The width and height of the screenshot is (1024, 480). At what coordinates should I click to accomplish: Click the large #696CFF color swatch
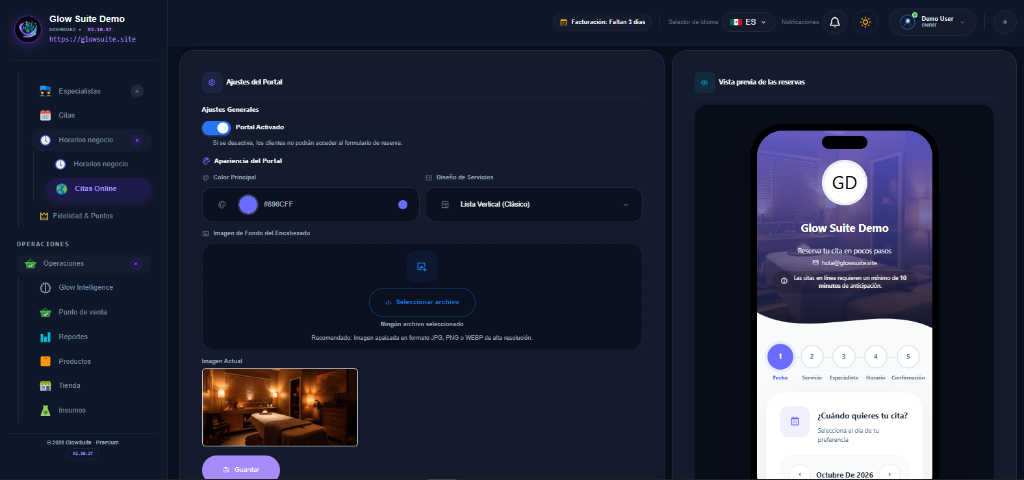pyautogui.click(x=248, y=204)
